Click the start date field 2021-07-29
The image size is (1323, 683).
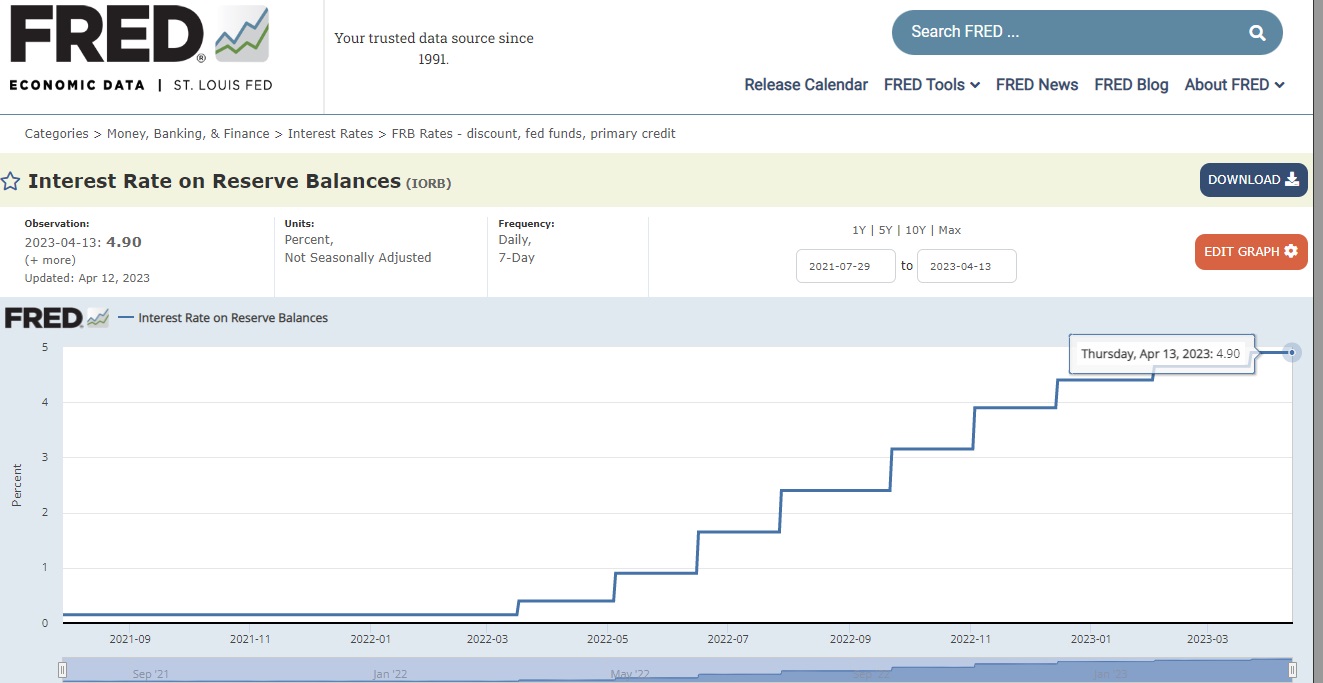(845, 266)
